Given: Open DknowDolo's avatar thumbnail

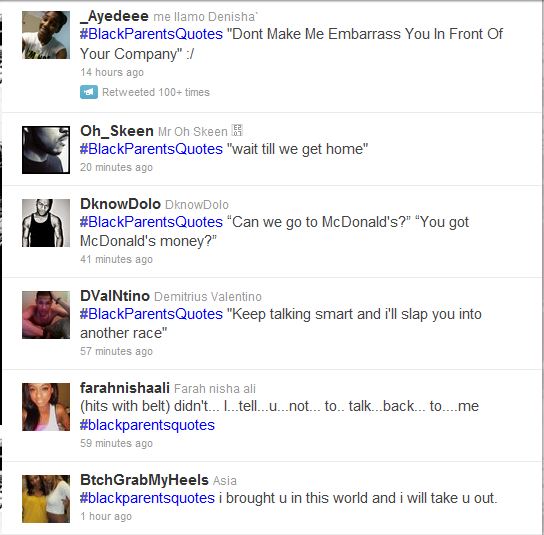Looking at the screenshot, I should pos(46,223).
